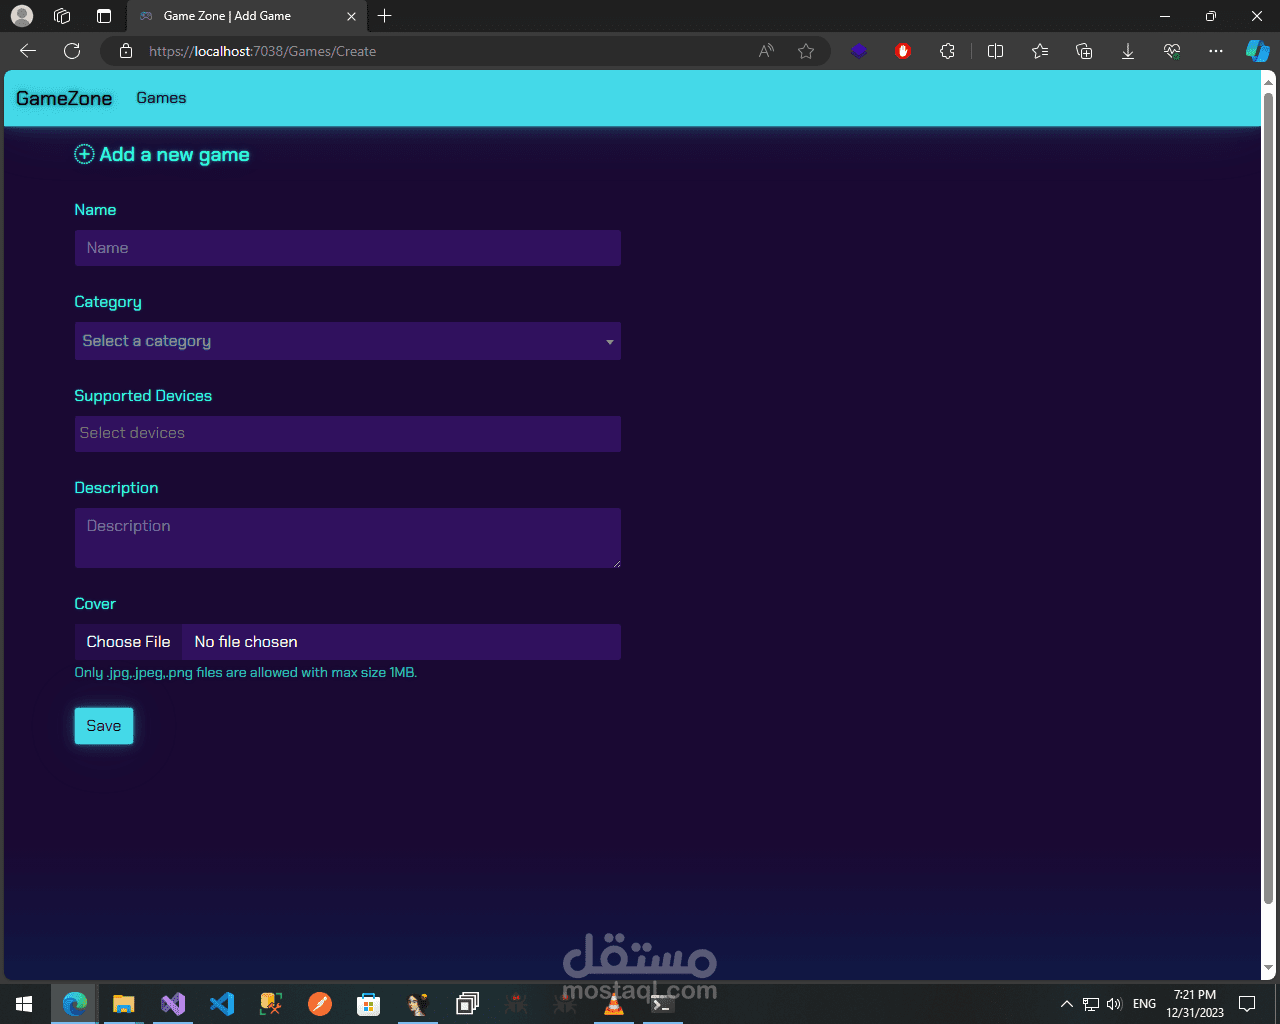Open the volume control in tray
Screen dimensions: 1280x1024
click(1114, 1004)
